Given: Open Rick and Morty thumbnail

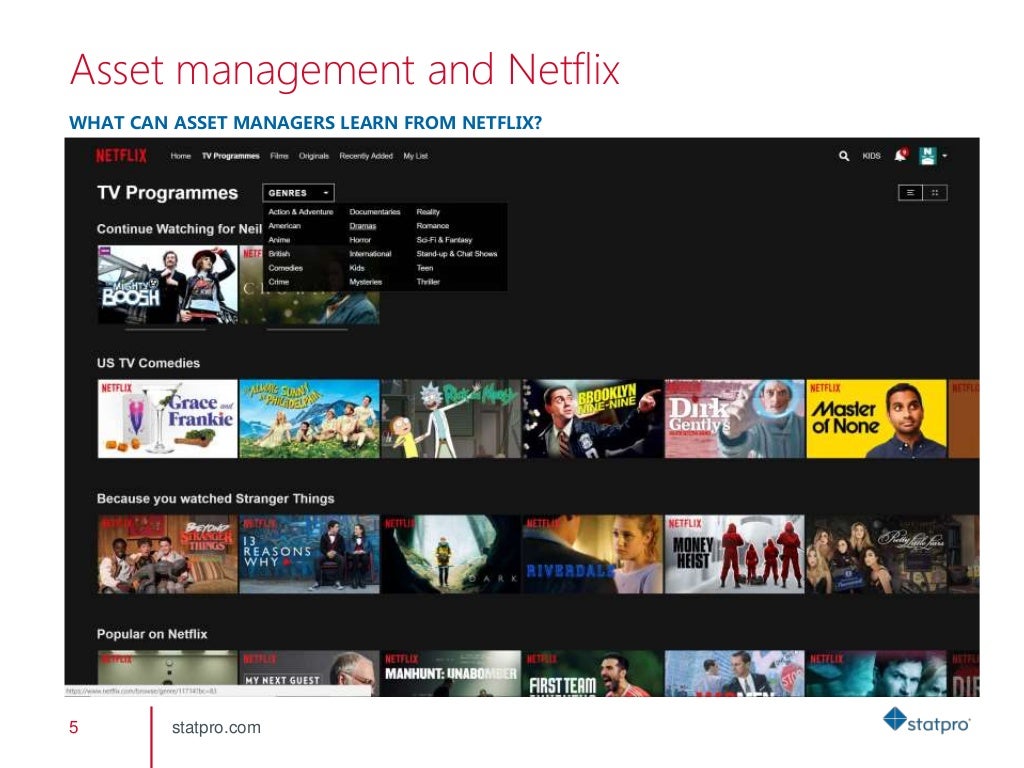Looking at the screenshot, I should pos(451,419).
